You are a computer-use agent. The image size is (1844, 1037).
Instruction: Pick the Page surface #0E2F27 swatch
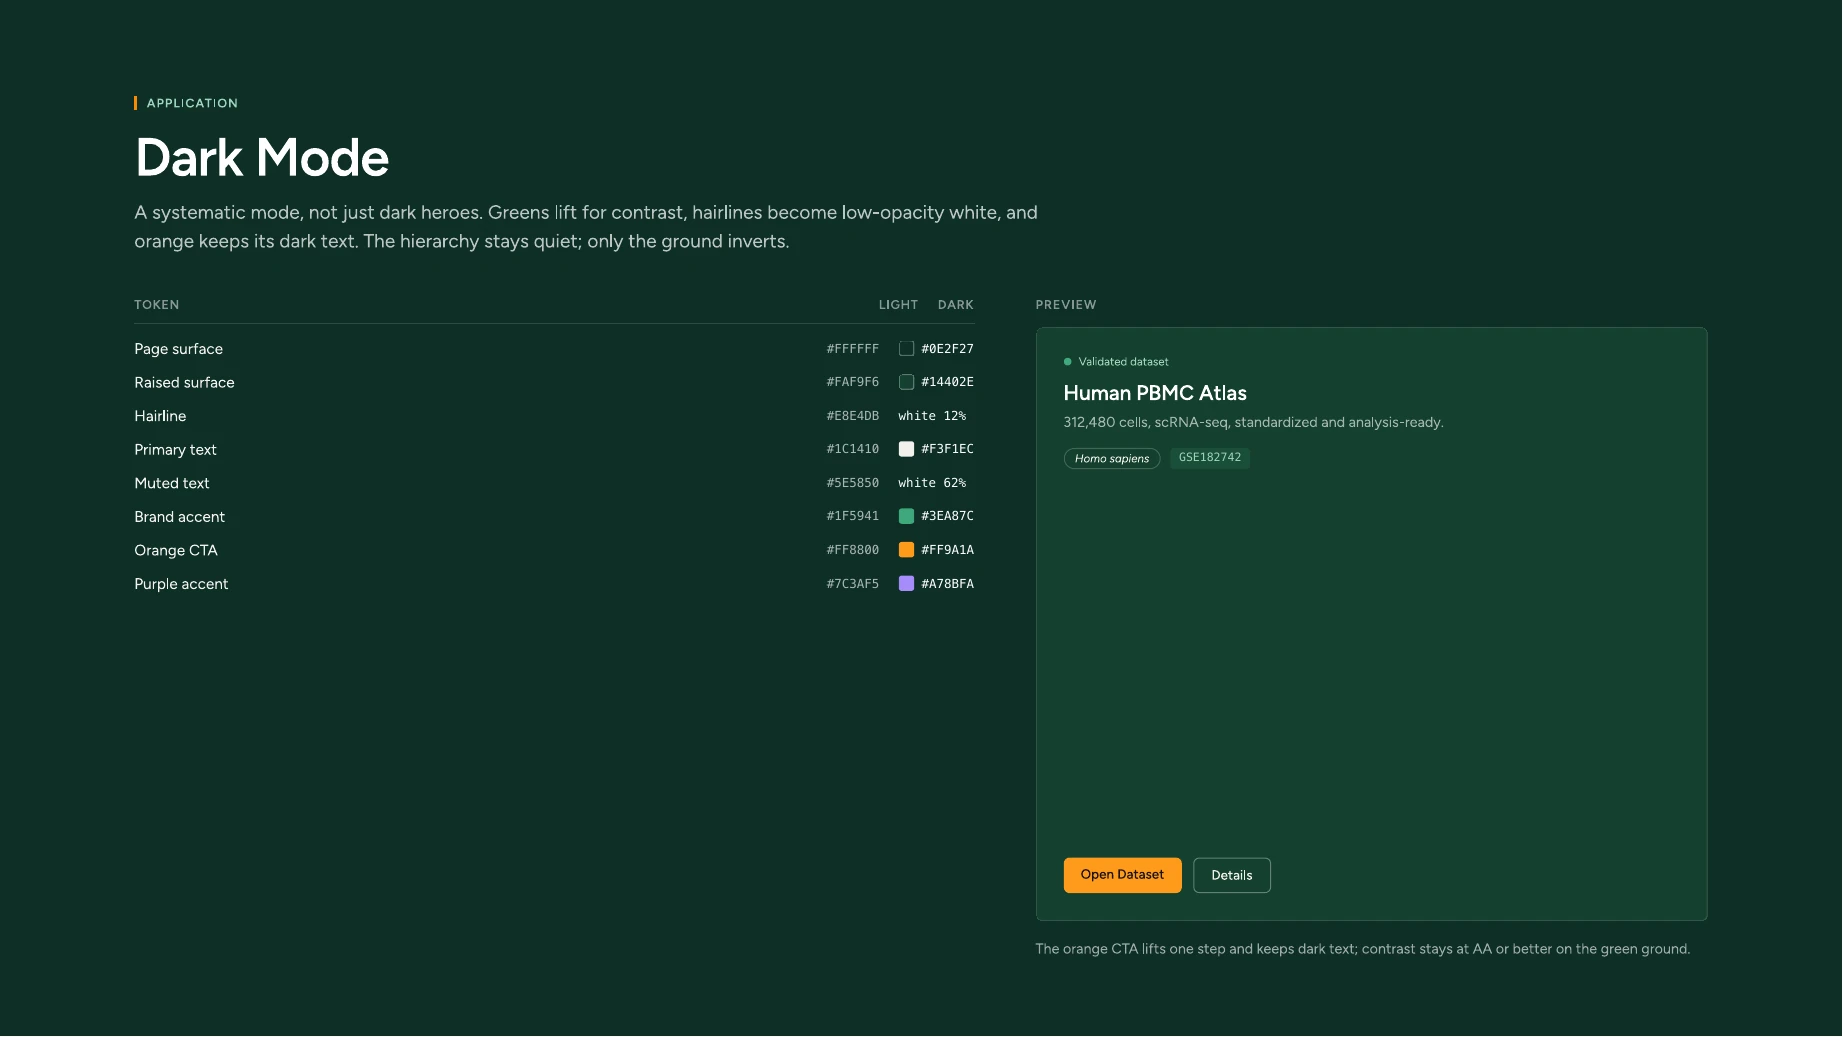(x=906, y=349)
